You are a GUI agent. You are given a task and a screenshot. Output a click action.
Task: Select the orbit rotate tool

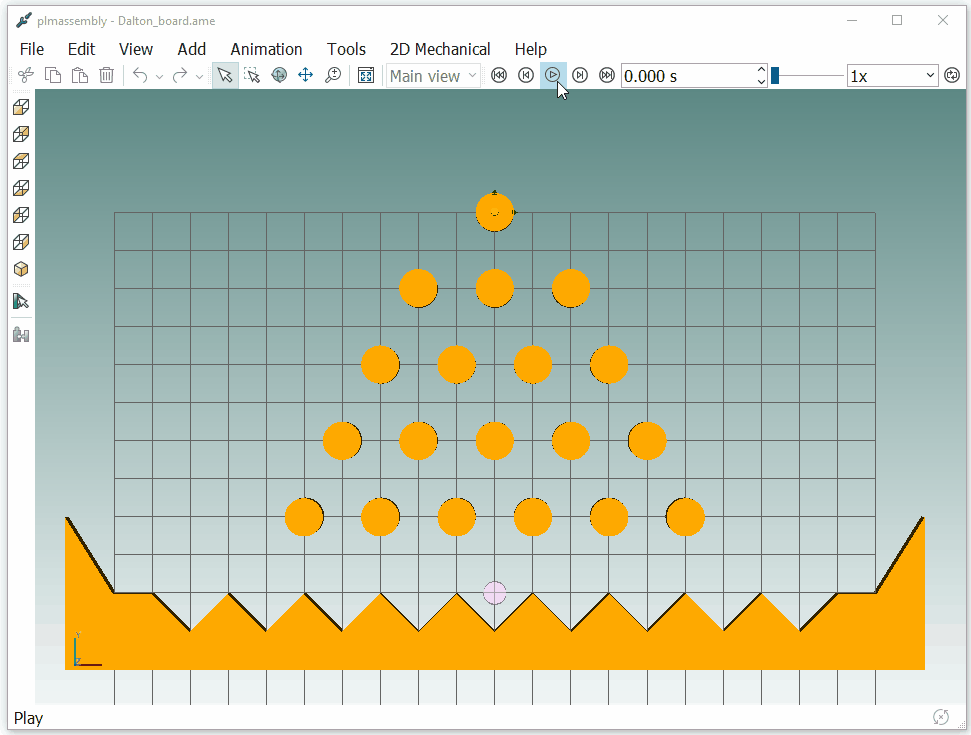coord(279,75)
